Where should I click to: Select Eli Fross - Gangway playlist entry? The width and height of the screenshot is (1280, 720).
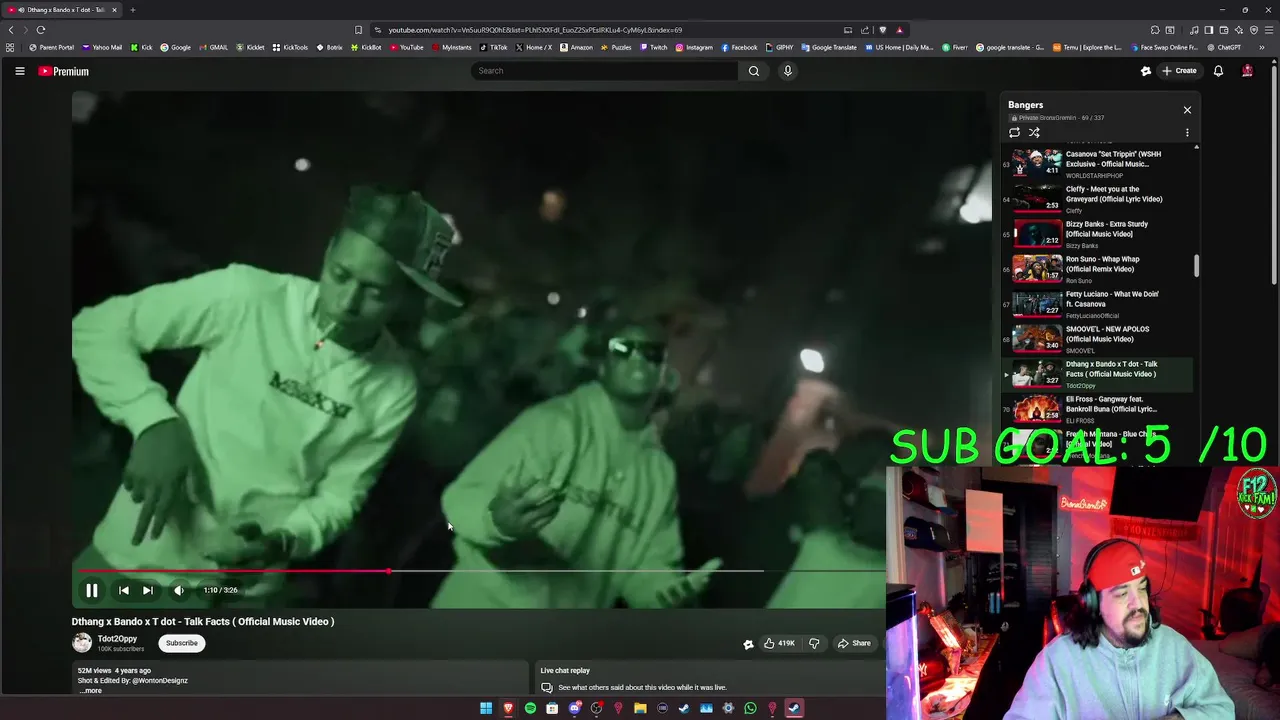pyautogui.click(x=1097, y=409)
